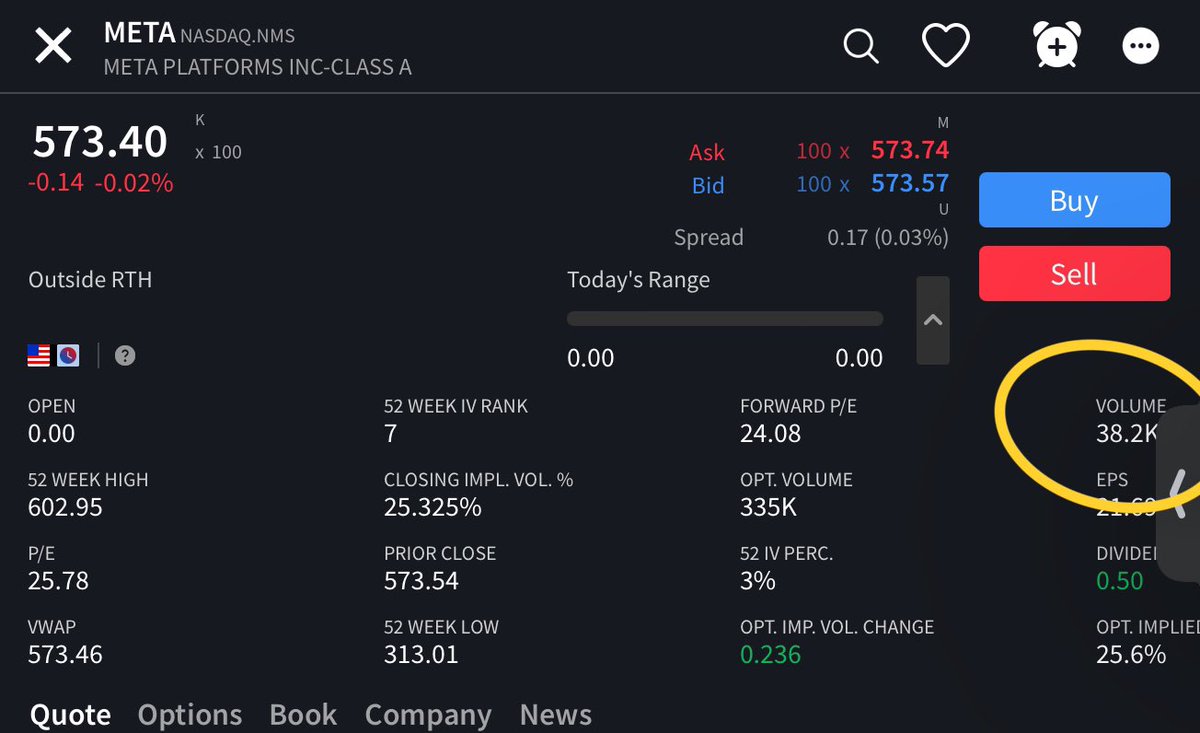Tap the red Sell button
1200x733 pixels.
(x=1074, y=273)
